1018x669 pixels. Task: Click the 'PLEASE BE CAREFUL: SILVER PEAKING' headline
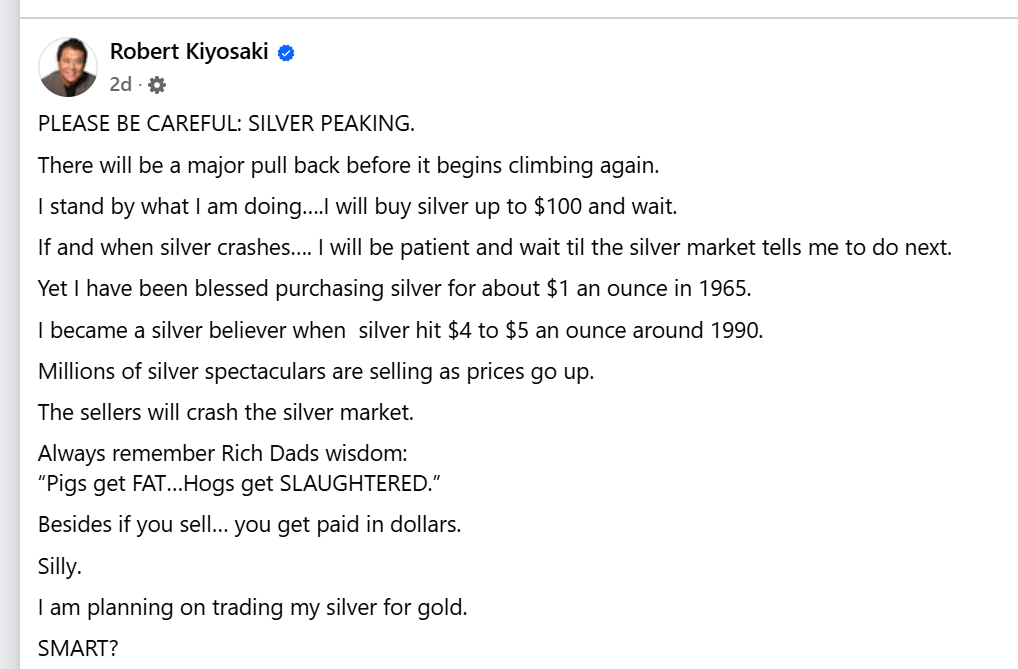(x=226, y=124)
